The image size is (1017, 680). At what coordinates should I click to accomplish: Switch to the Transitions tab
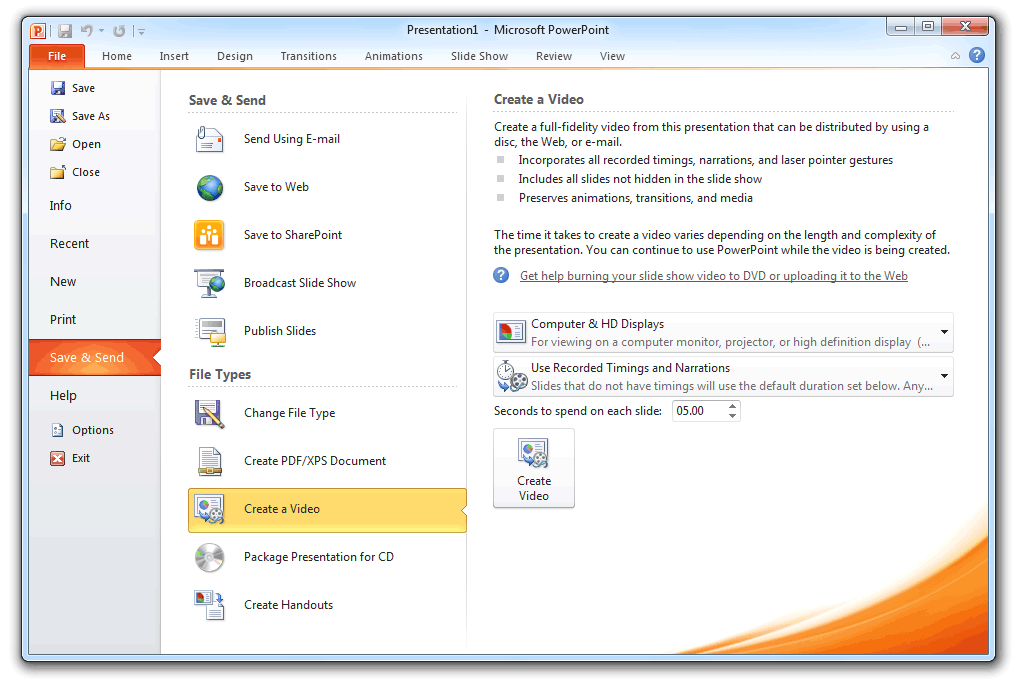309,56
